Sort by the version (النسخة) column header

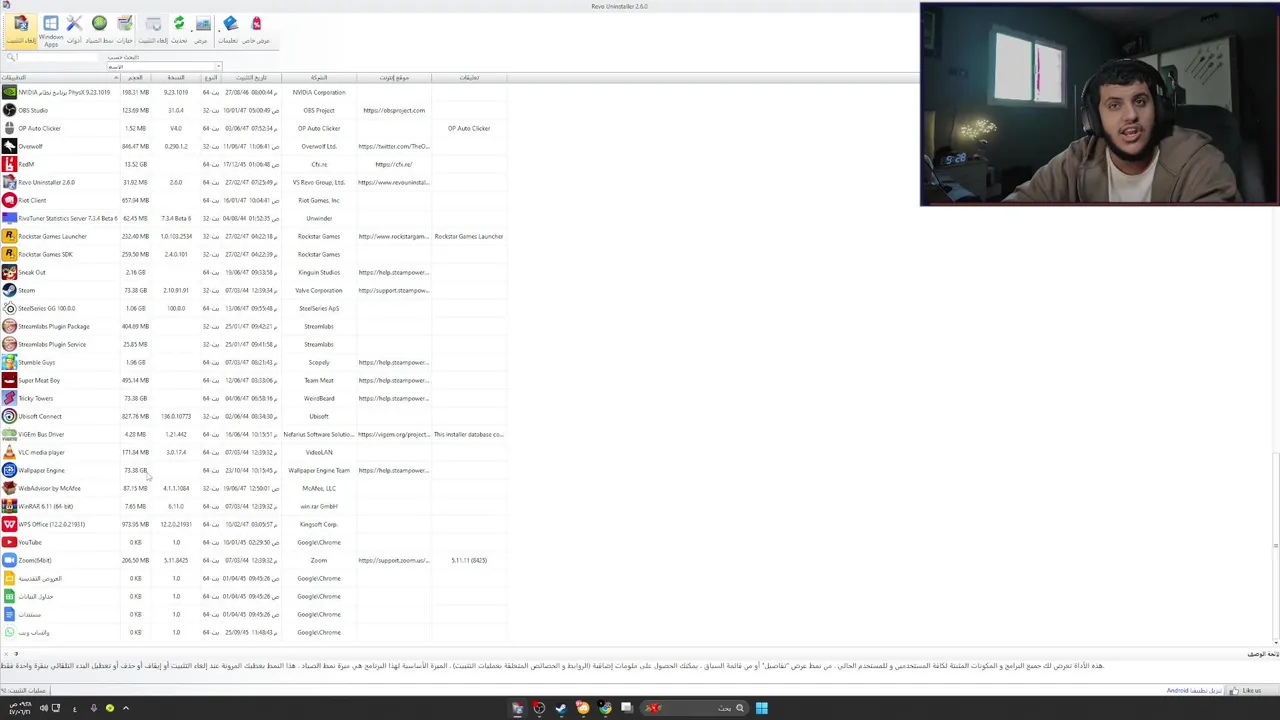point(176,77)
